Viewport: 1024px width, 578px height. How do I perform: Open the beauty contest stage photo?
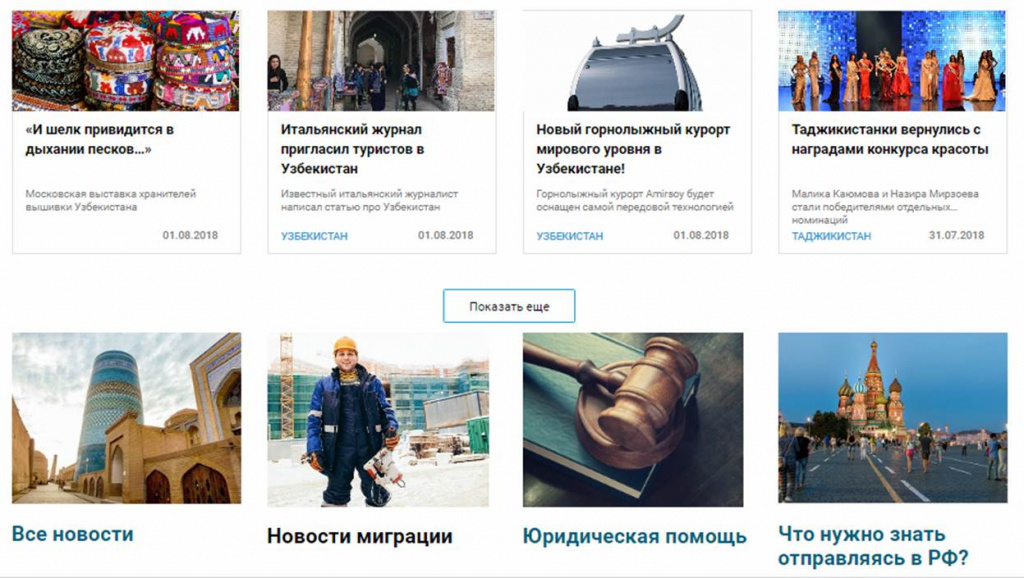coord(892,61)
